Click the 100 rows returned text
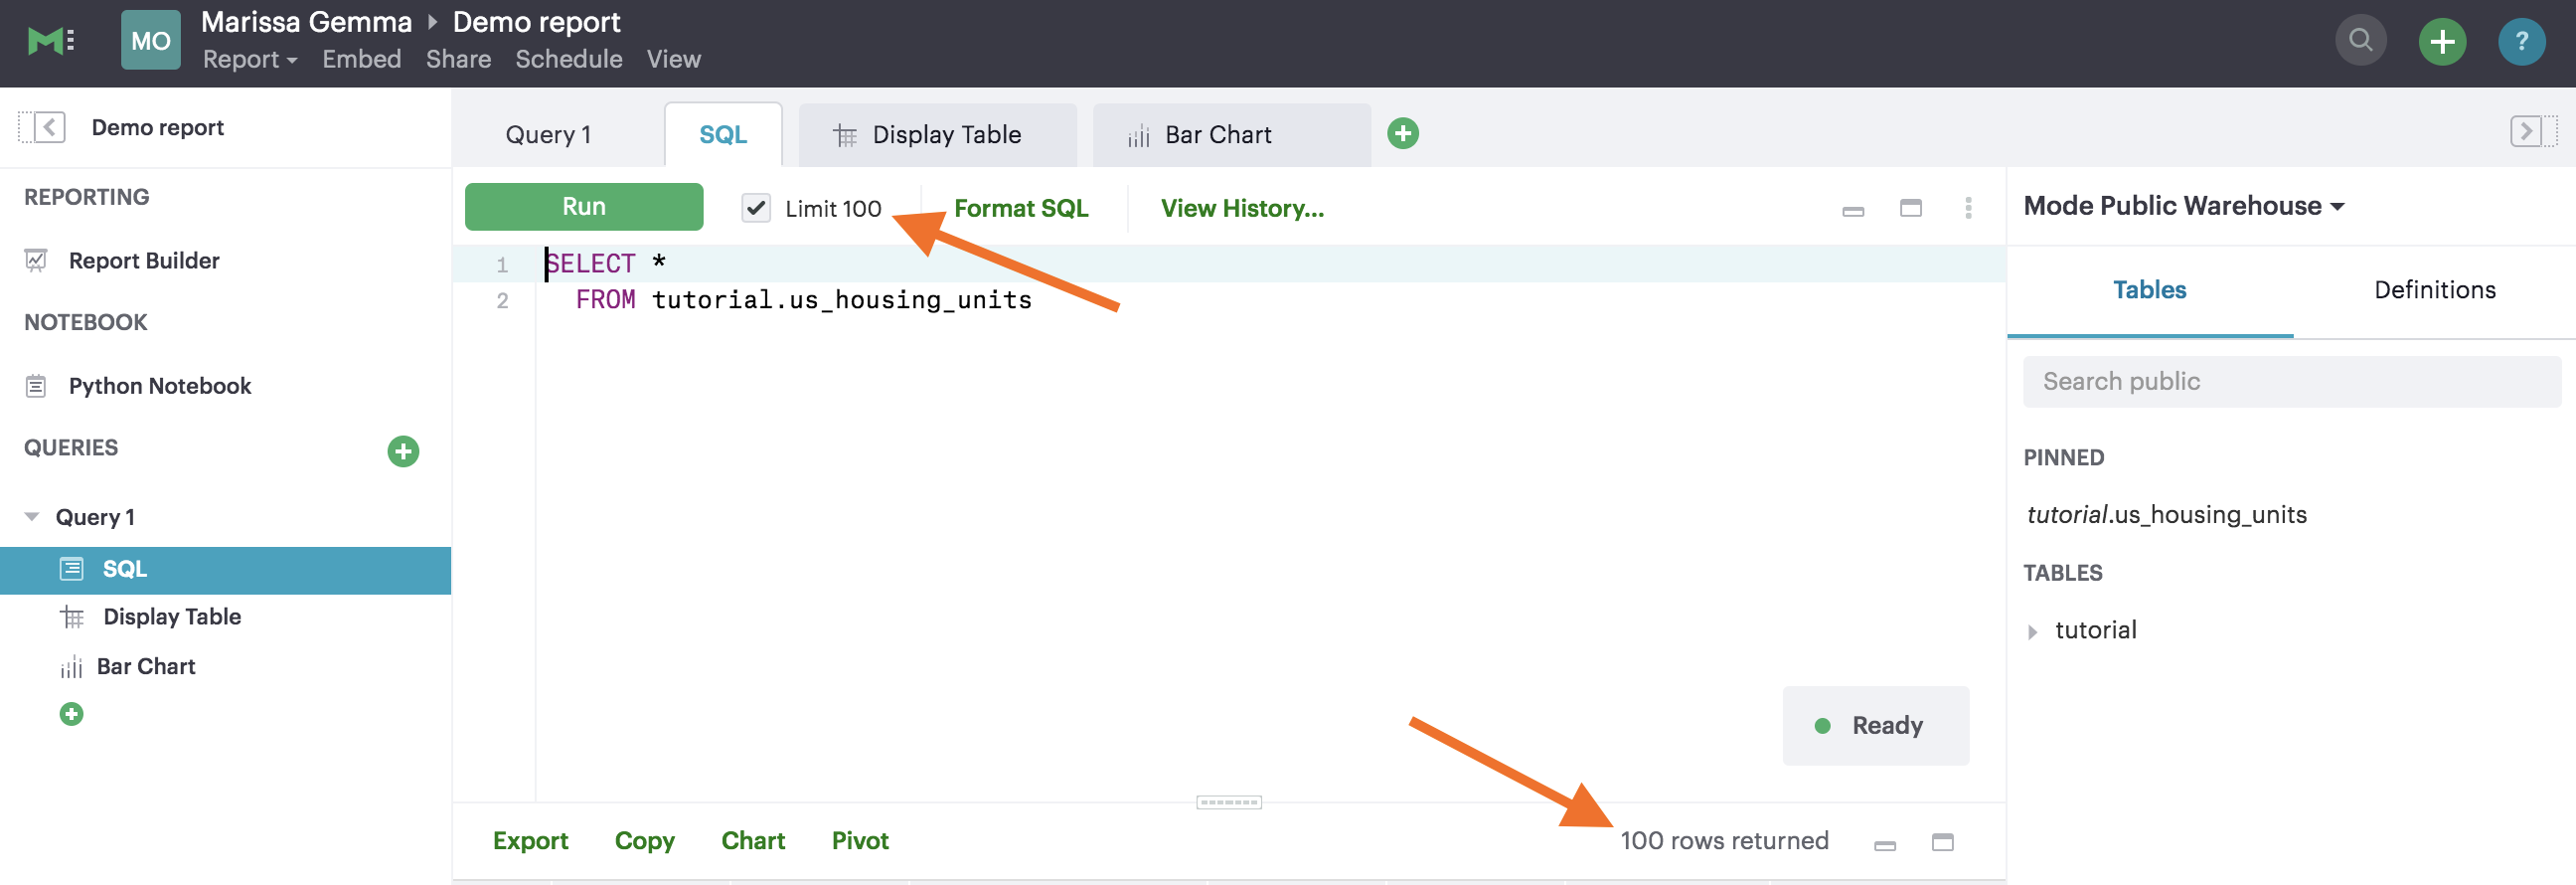The width and height of the screenshot is (2576, 885). click(1724, 841)
